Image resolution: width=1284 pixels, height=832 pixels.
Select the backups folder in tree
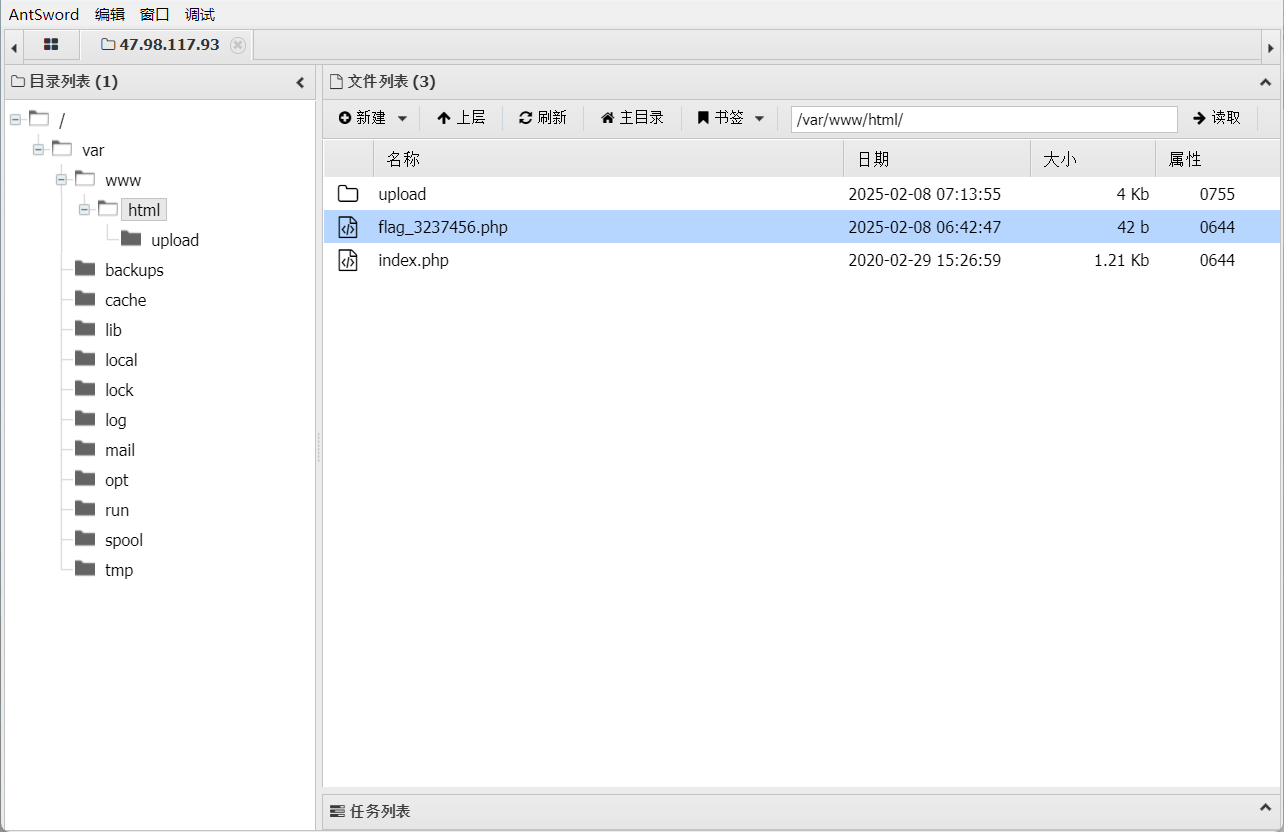coord(134,270)
